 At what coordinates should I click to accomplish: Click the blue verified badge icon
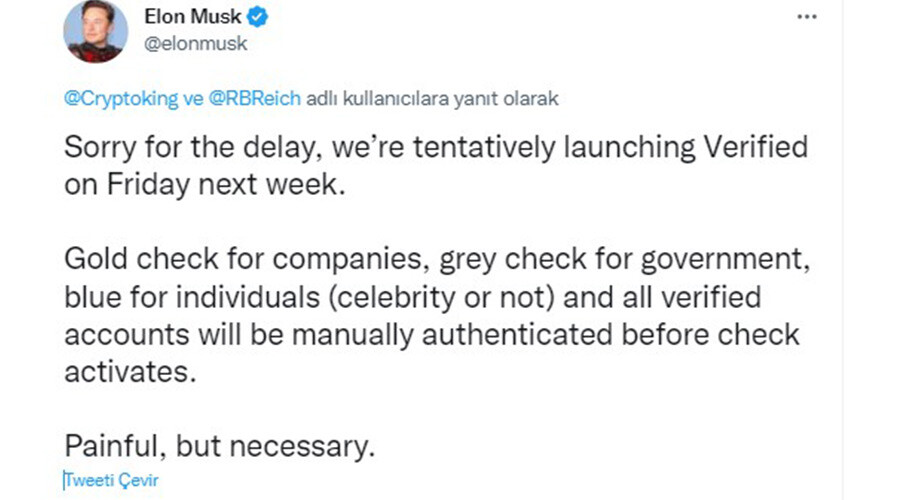click(x=256, y=18)
